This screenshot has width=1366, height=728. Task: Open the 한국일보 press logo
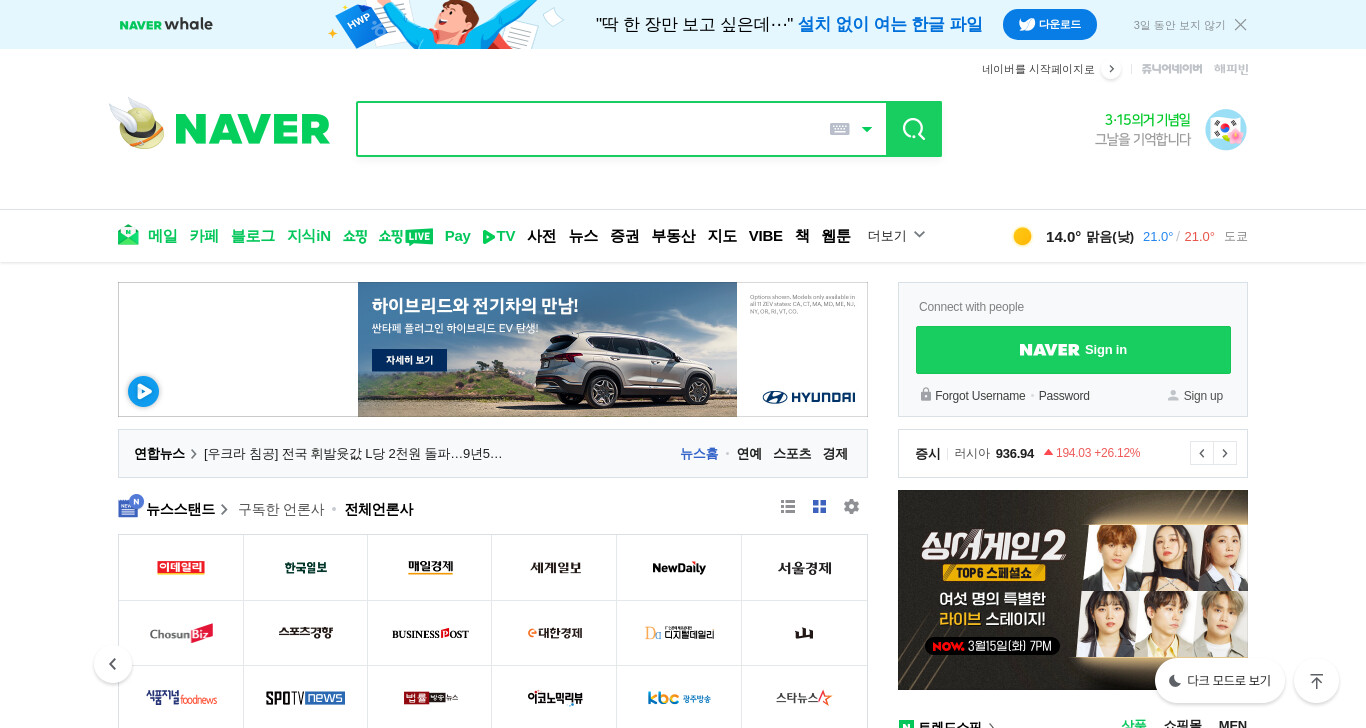(x=306, y=568)
